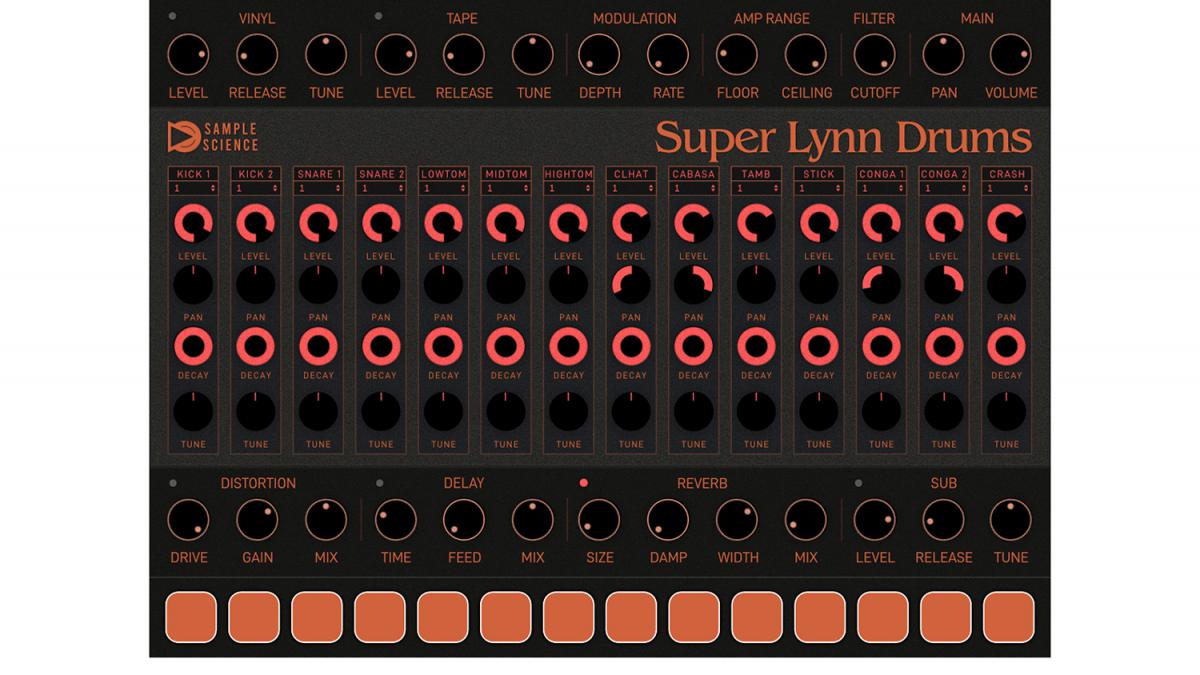Click the Sample Science logo
Image resolution: width=1200 pixels, height=675 pixels.
pos(212,137)
